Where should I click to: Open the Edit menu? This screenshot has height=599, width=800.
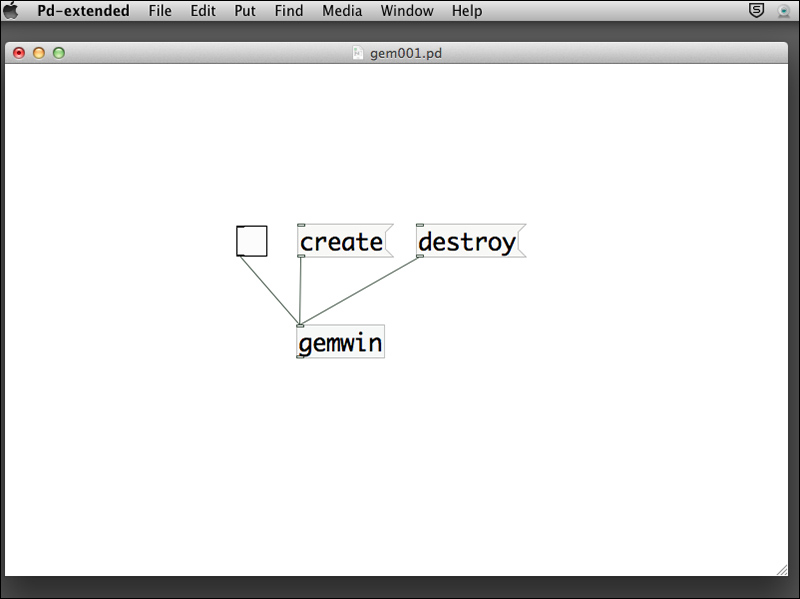coord(203,11)
